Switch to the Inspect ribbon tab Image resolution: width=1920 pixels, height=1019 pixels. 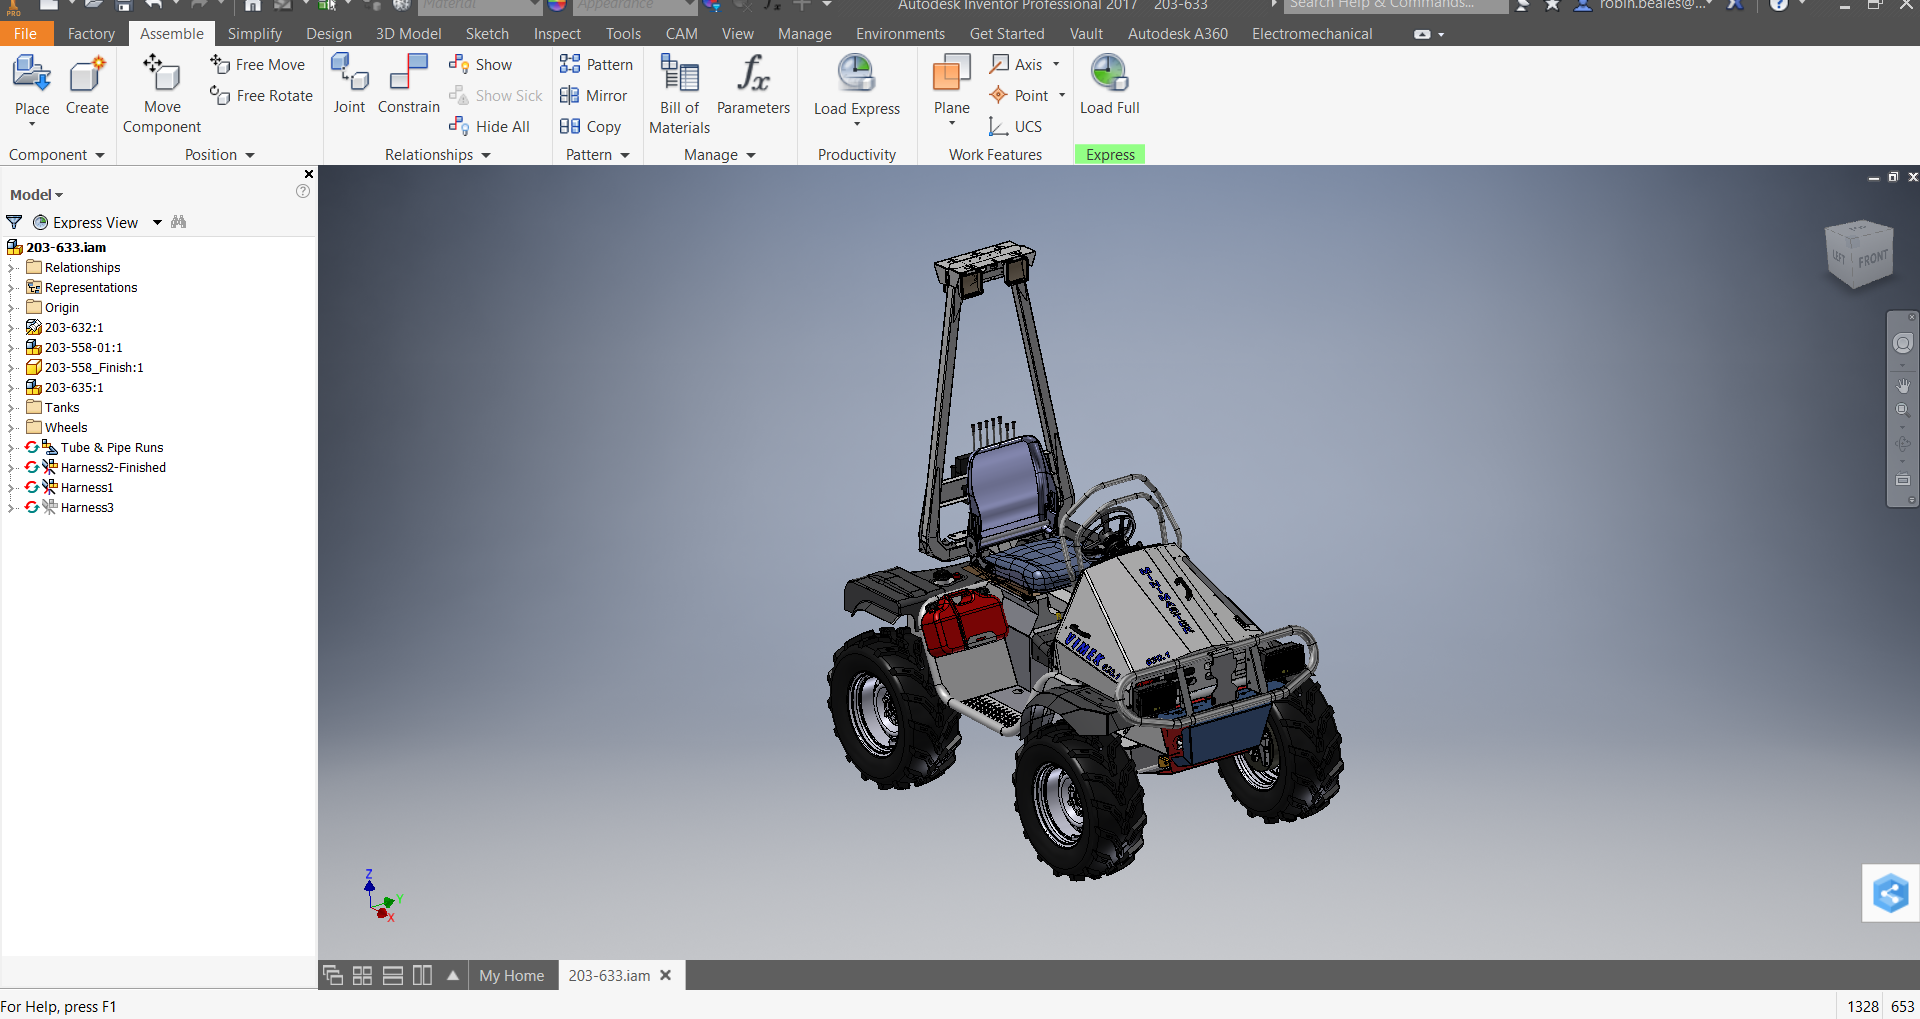tap(557, 34)
